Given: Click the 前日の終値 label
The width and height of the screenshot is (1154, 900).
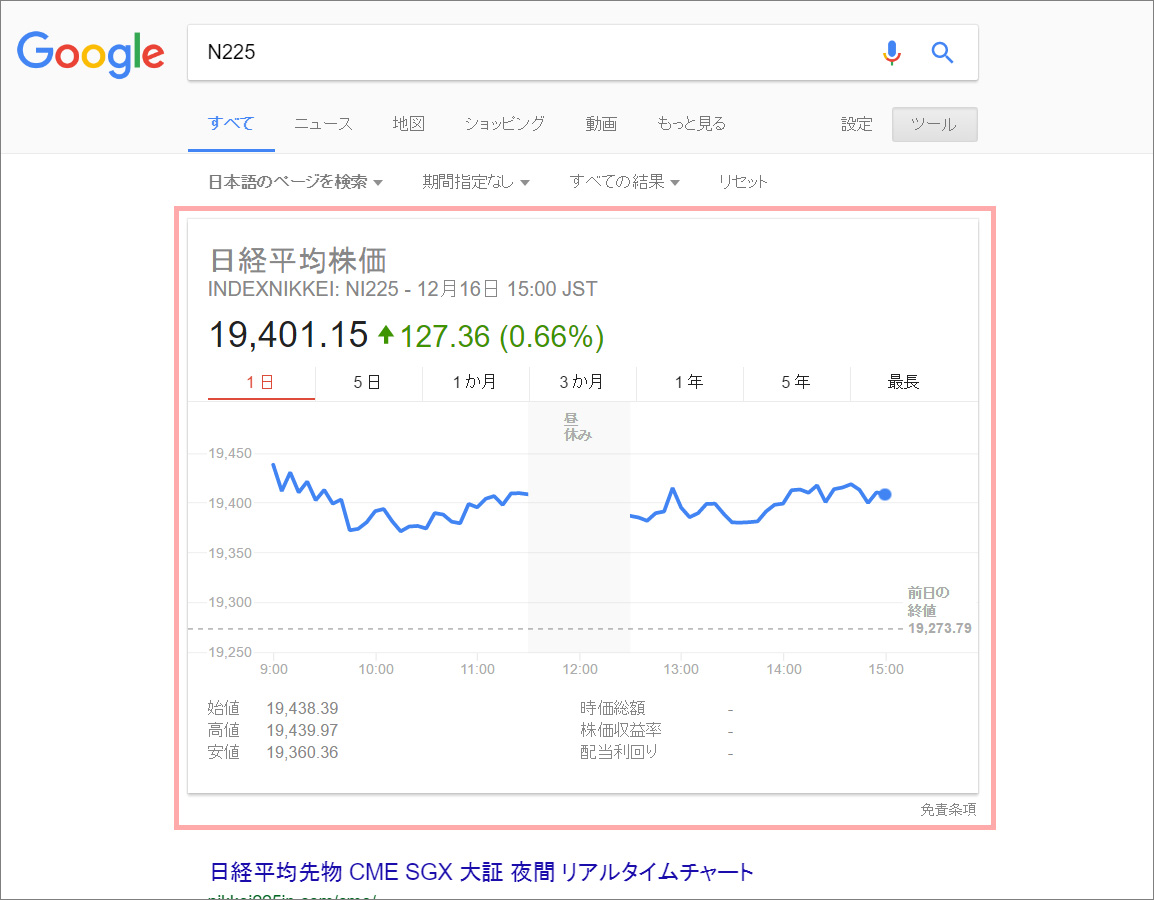Looking at the screenshot, I should click(928, 601).
